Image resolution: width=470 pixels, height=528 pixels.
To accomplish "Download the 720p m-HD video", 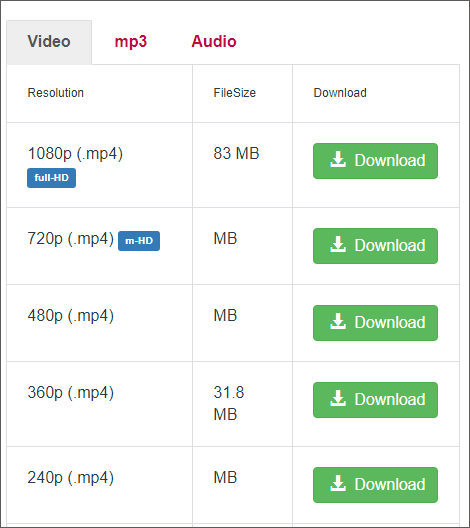I will [x=375, y=246].
